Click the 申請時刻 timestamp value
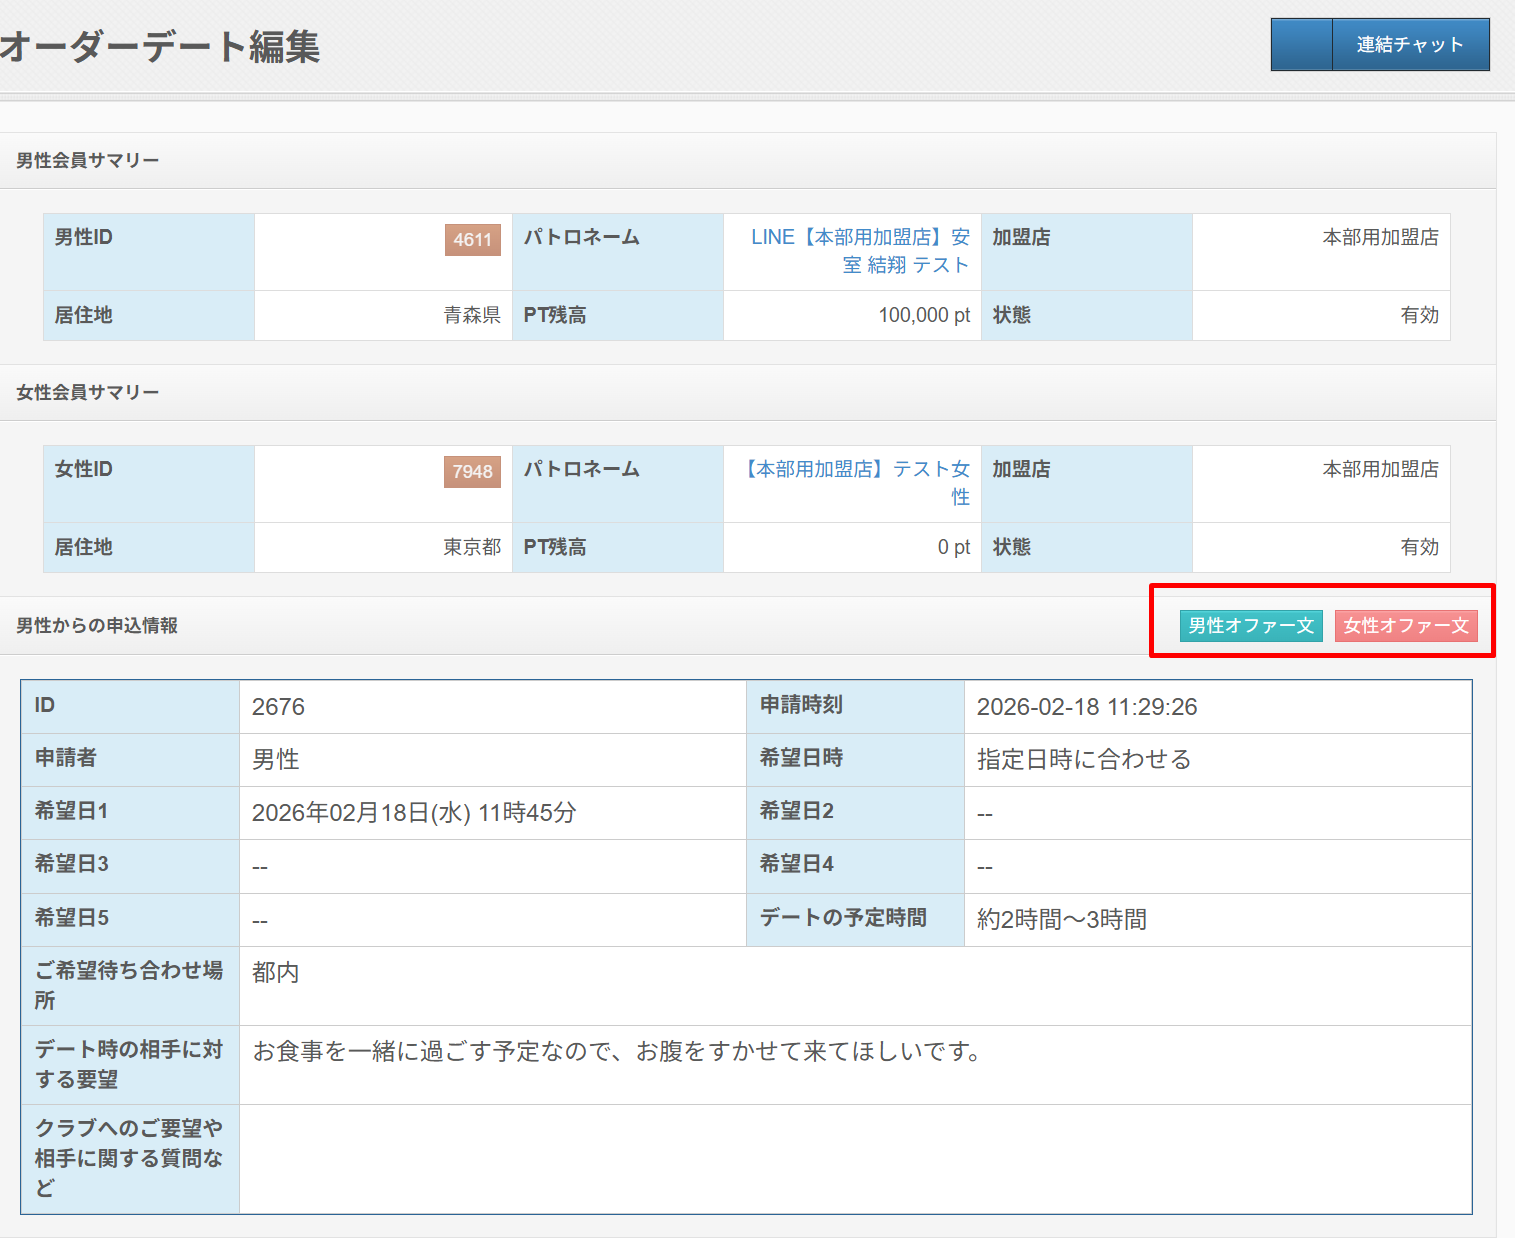1515x1238 pixels. coord(1086,707)
